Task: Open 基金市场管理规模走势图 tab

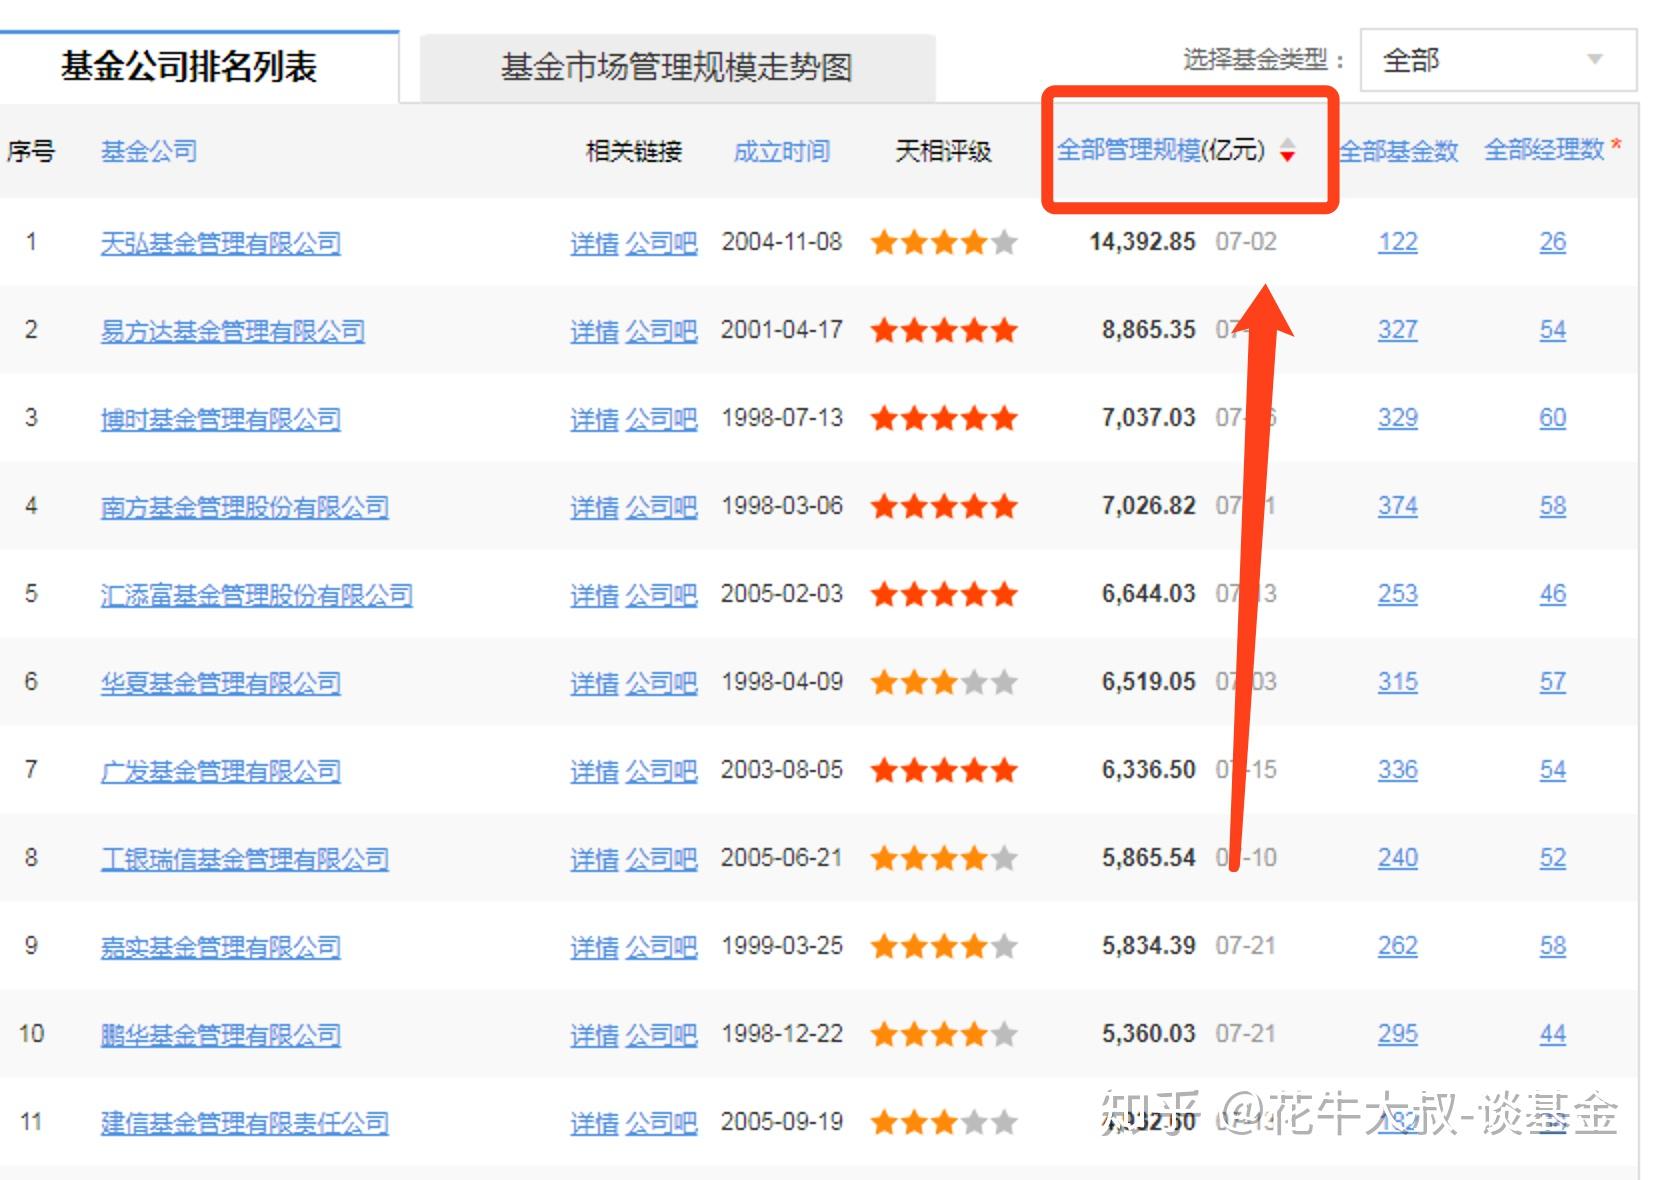Action: pos(677,68)
